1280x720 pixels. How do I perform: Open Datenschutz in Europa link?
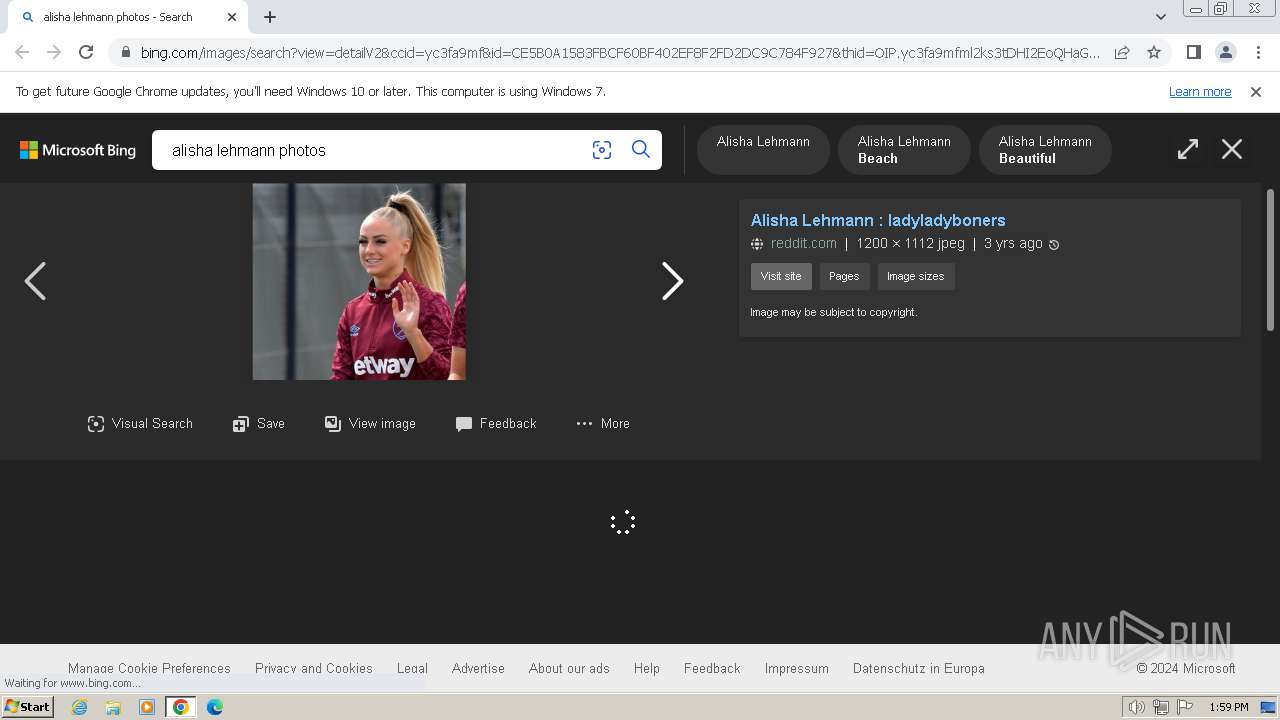[x=919, y=668]
